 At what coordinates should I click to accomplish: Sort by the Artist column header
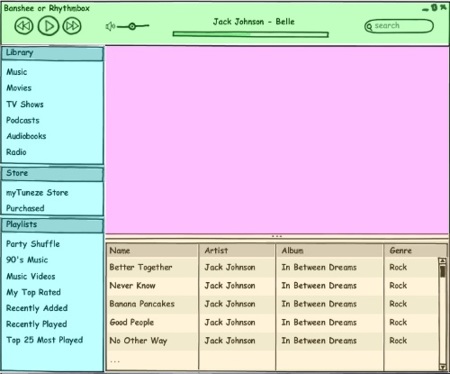tap(237, 251)
